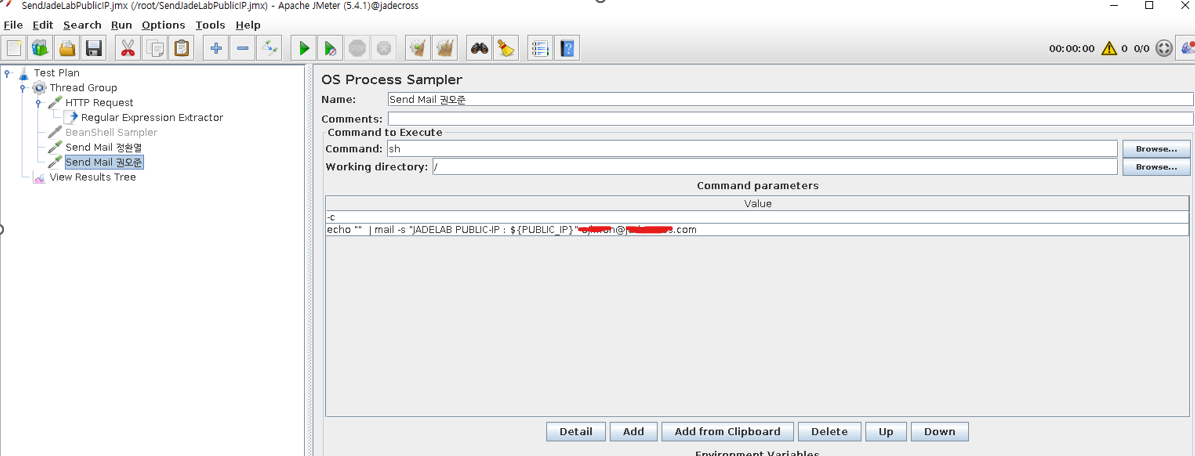The height and width of the screenshot is (456, 1195).
Task: Select Send Mail 권오준 in tree
Action: click(x=104, y=162)
